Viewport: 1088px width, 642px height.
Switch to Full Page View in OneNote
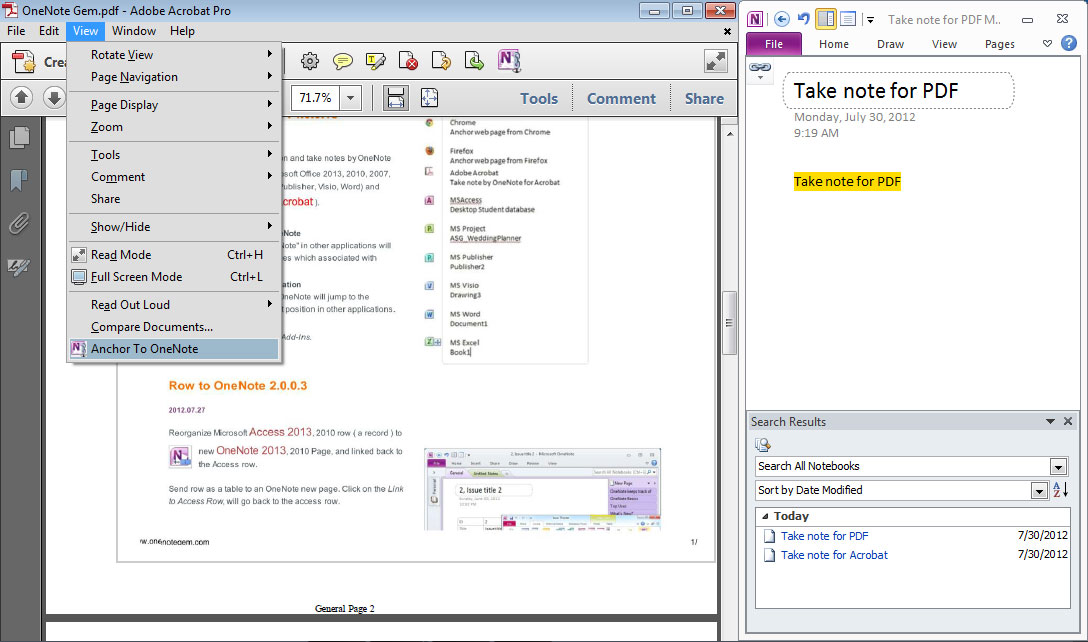848,19
